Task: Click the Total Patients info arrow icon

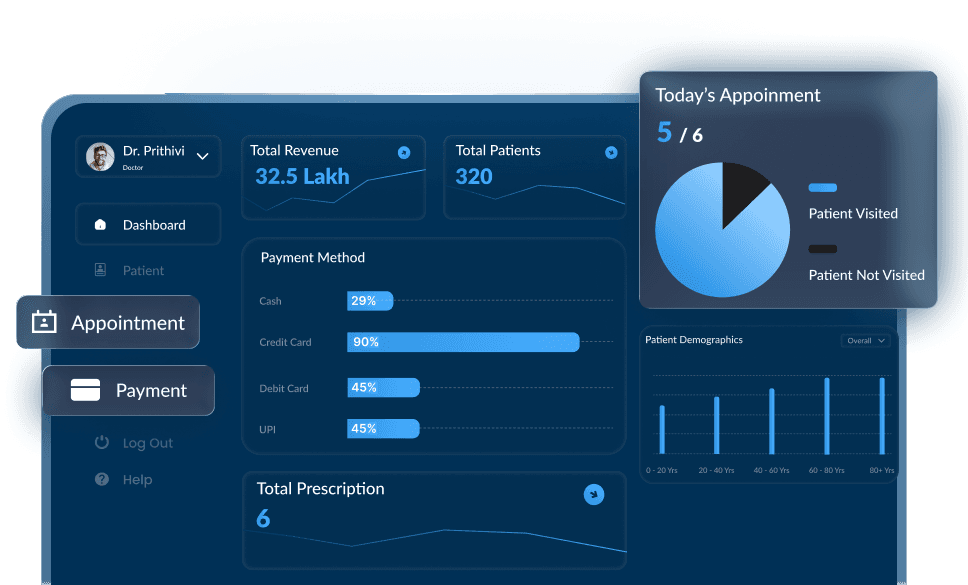Action: [611, 152]
